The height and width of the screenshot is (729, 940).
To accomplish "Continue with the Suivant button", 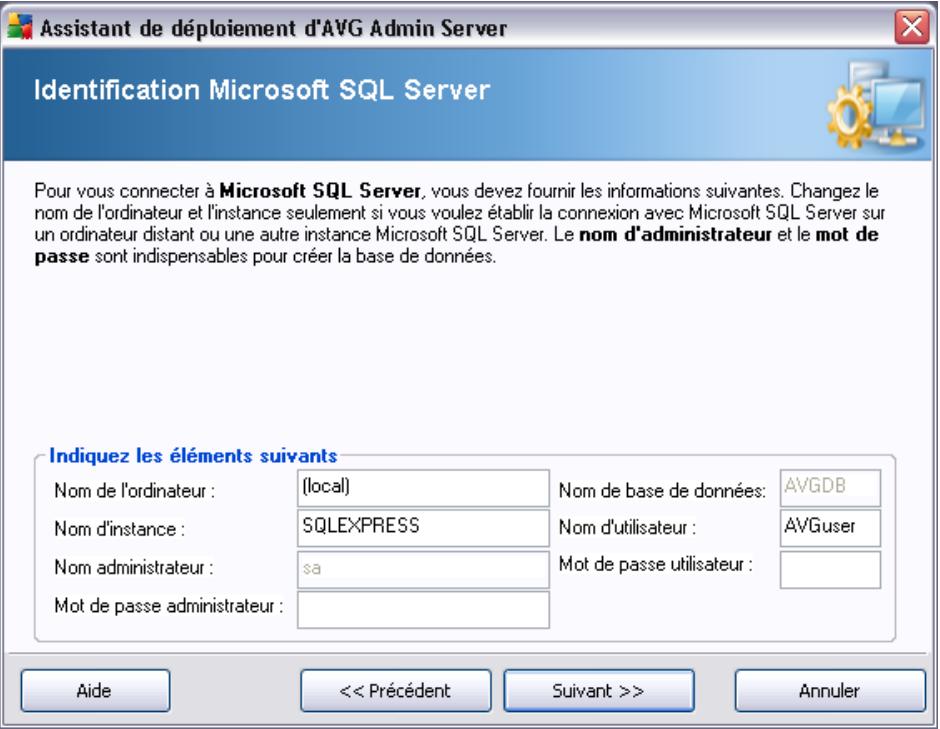I will click(x=599, y=691).
